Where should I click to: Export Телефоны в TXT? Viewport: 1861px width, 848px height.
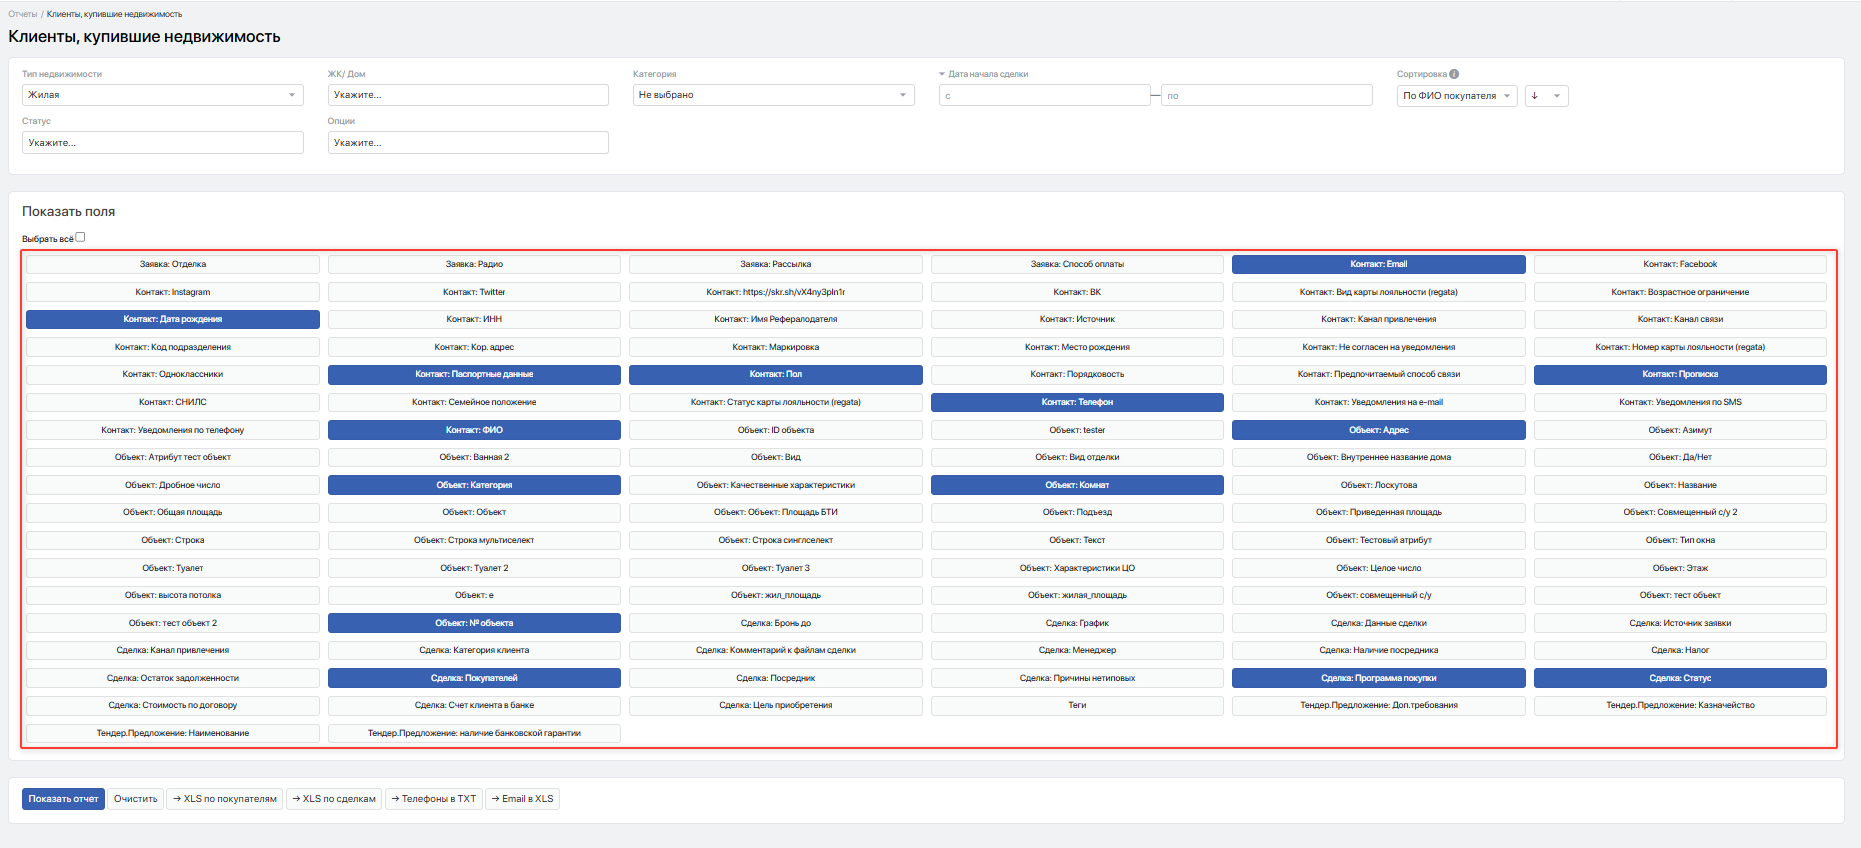[x=434, y=799]
